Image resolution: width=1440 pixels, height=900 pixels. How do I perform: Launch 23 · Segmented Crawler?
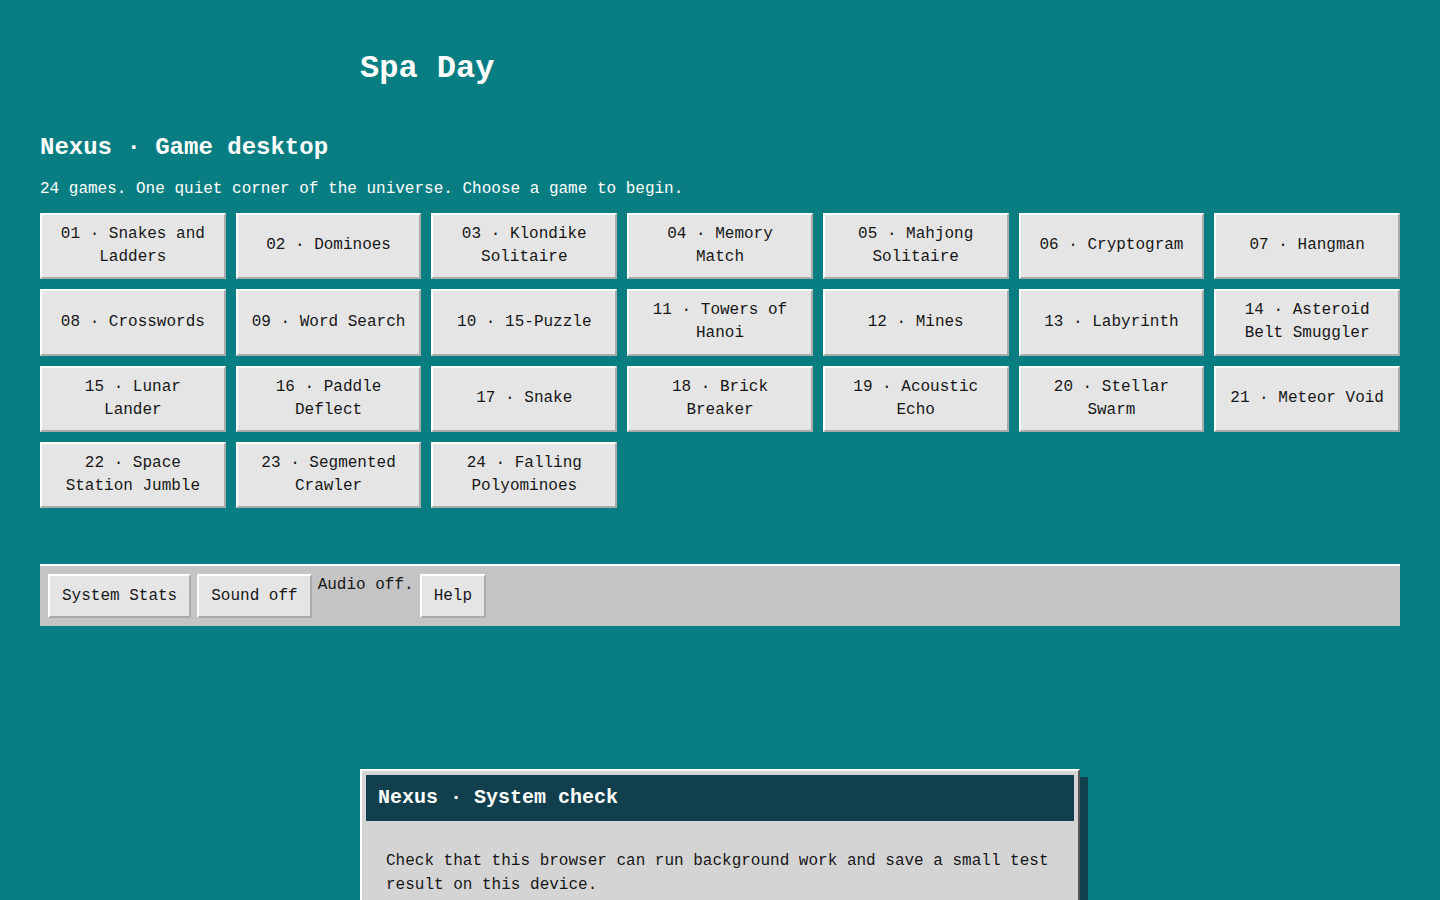pos(328,474)
